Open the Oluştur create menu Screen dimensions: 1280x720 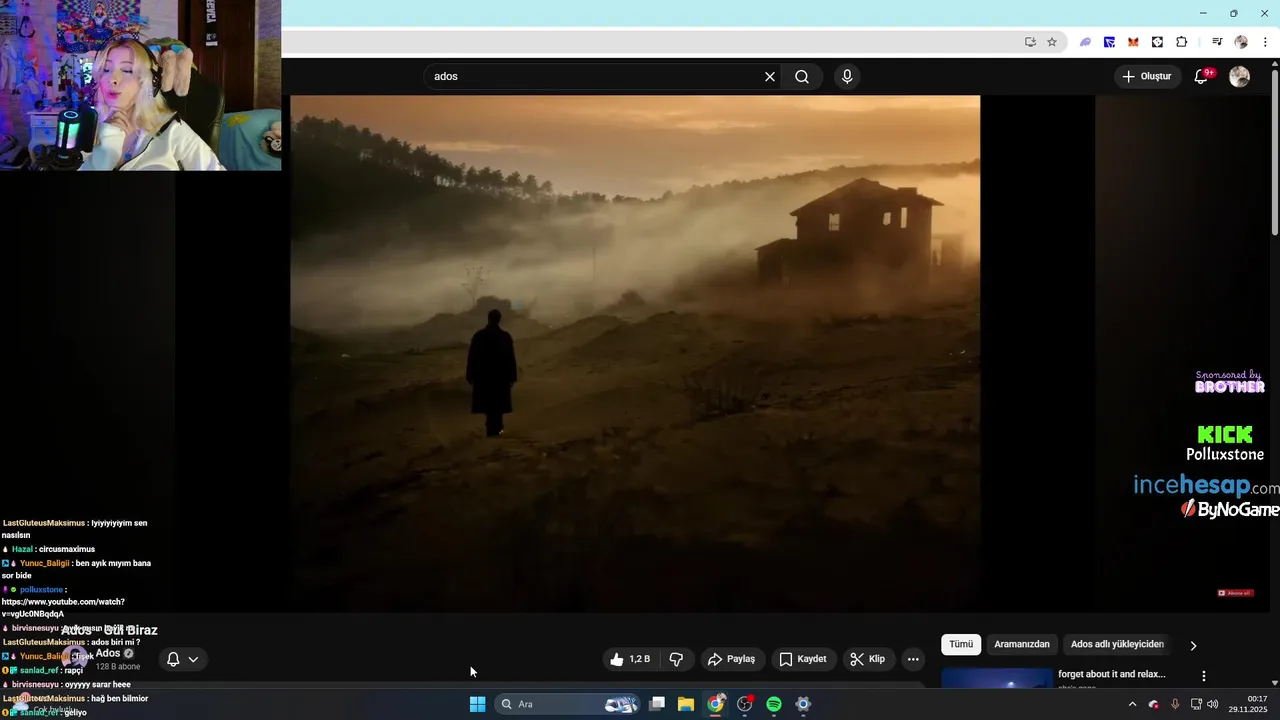pos(1147,77)
